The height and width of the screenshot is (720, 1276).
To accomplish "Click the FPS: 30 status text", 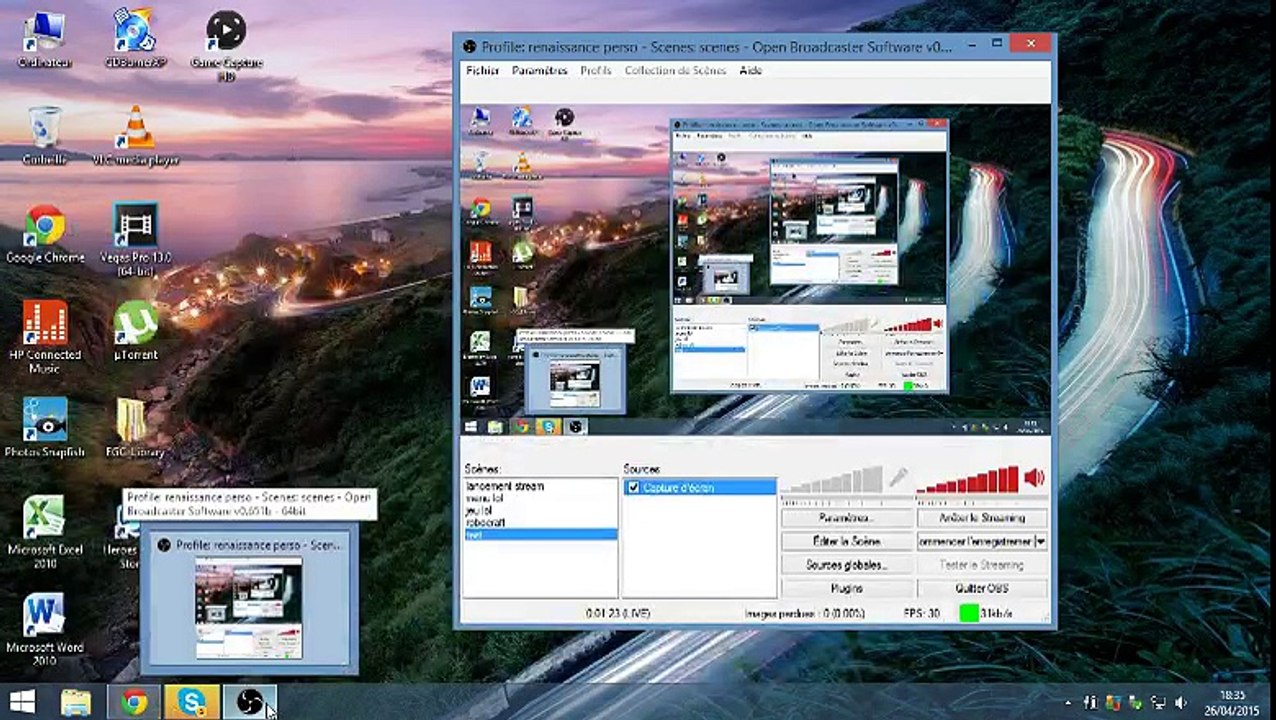I will [921, 612].
